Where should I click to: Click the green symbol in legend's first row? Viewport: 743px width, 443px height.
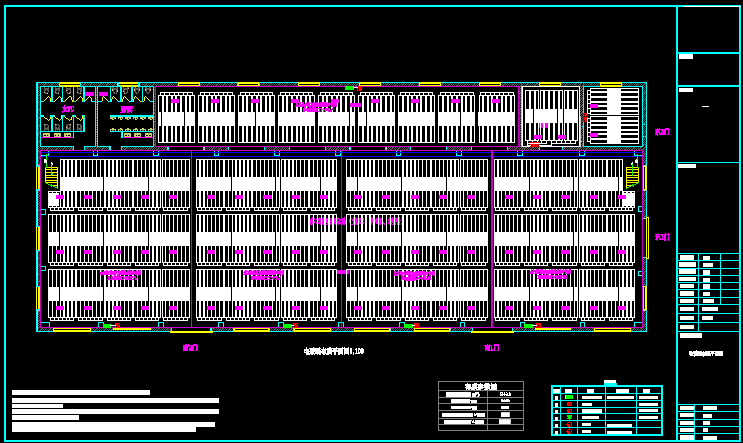568,397
